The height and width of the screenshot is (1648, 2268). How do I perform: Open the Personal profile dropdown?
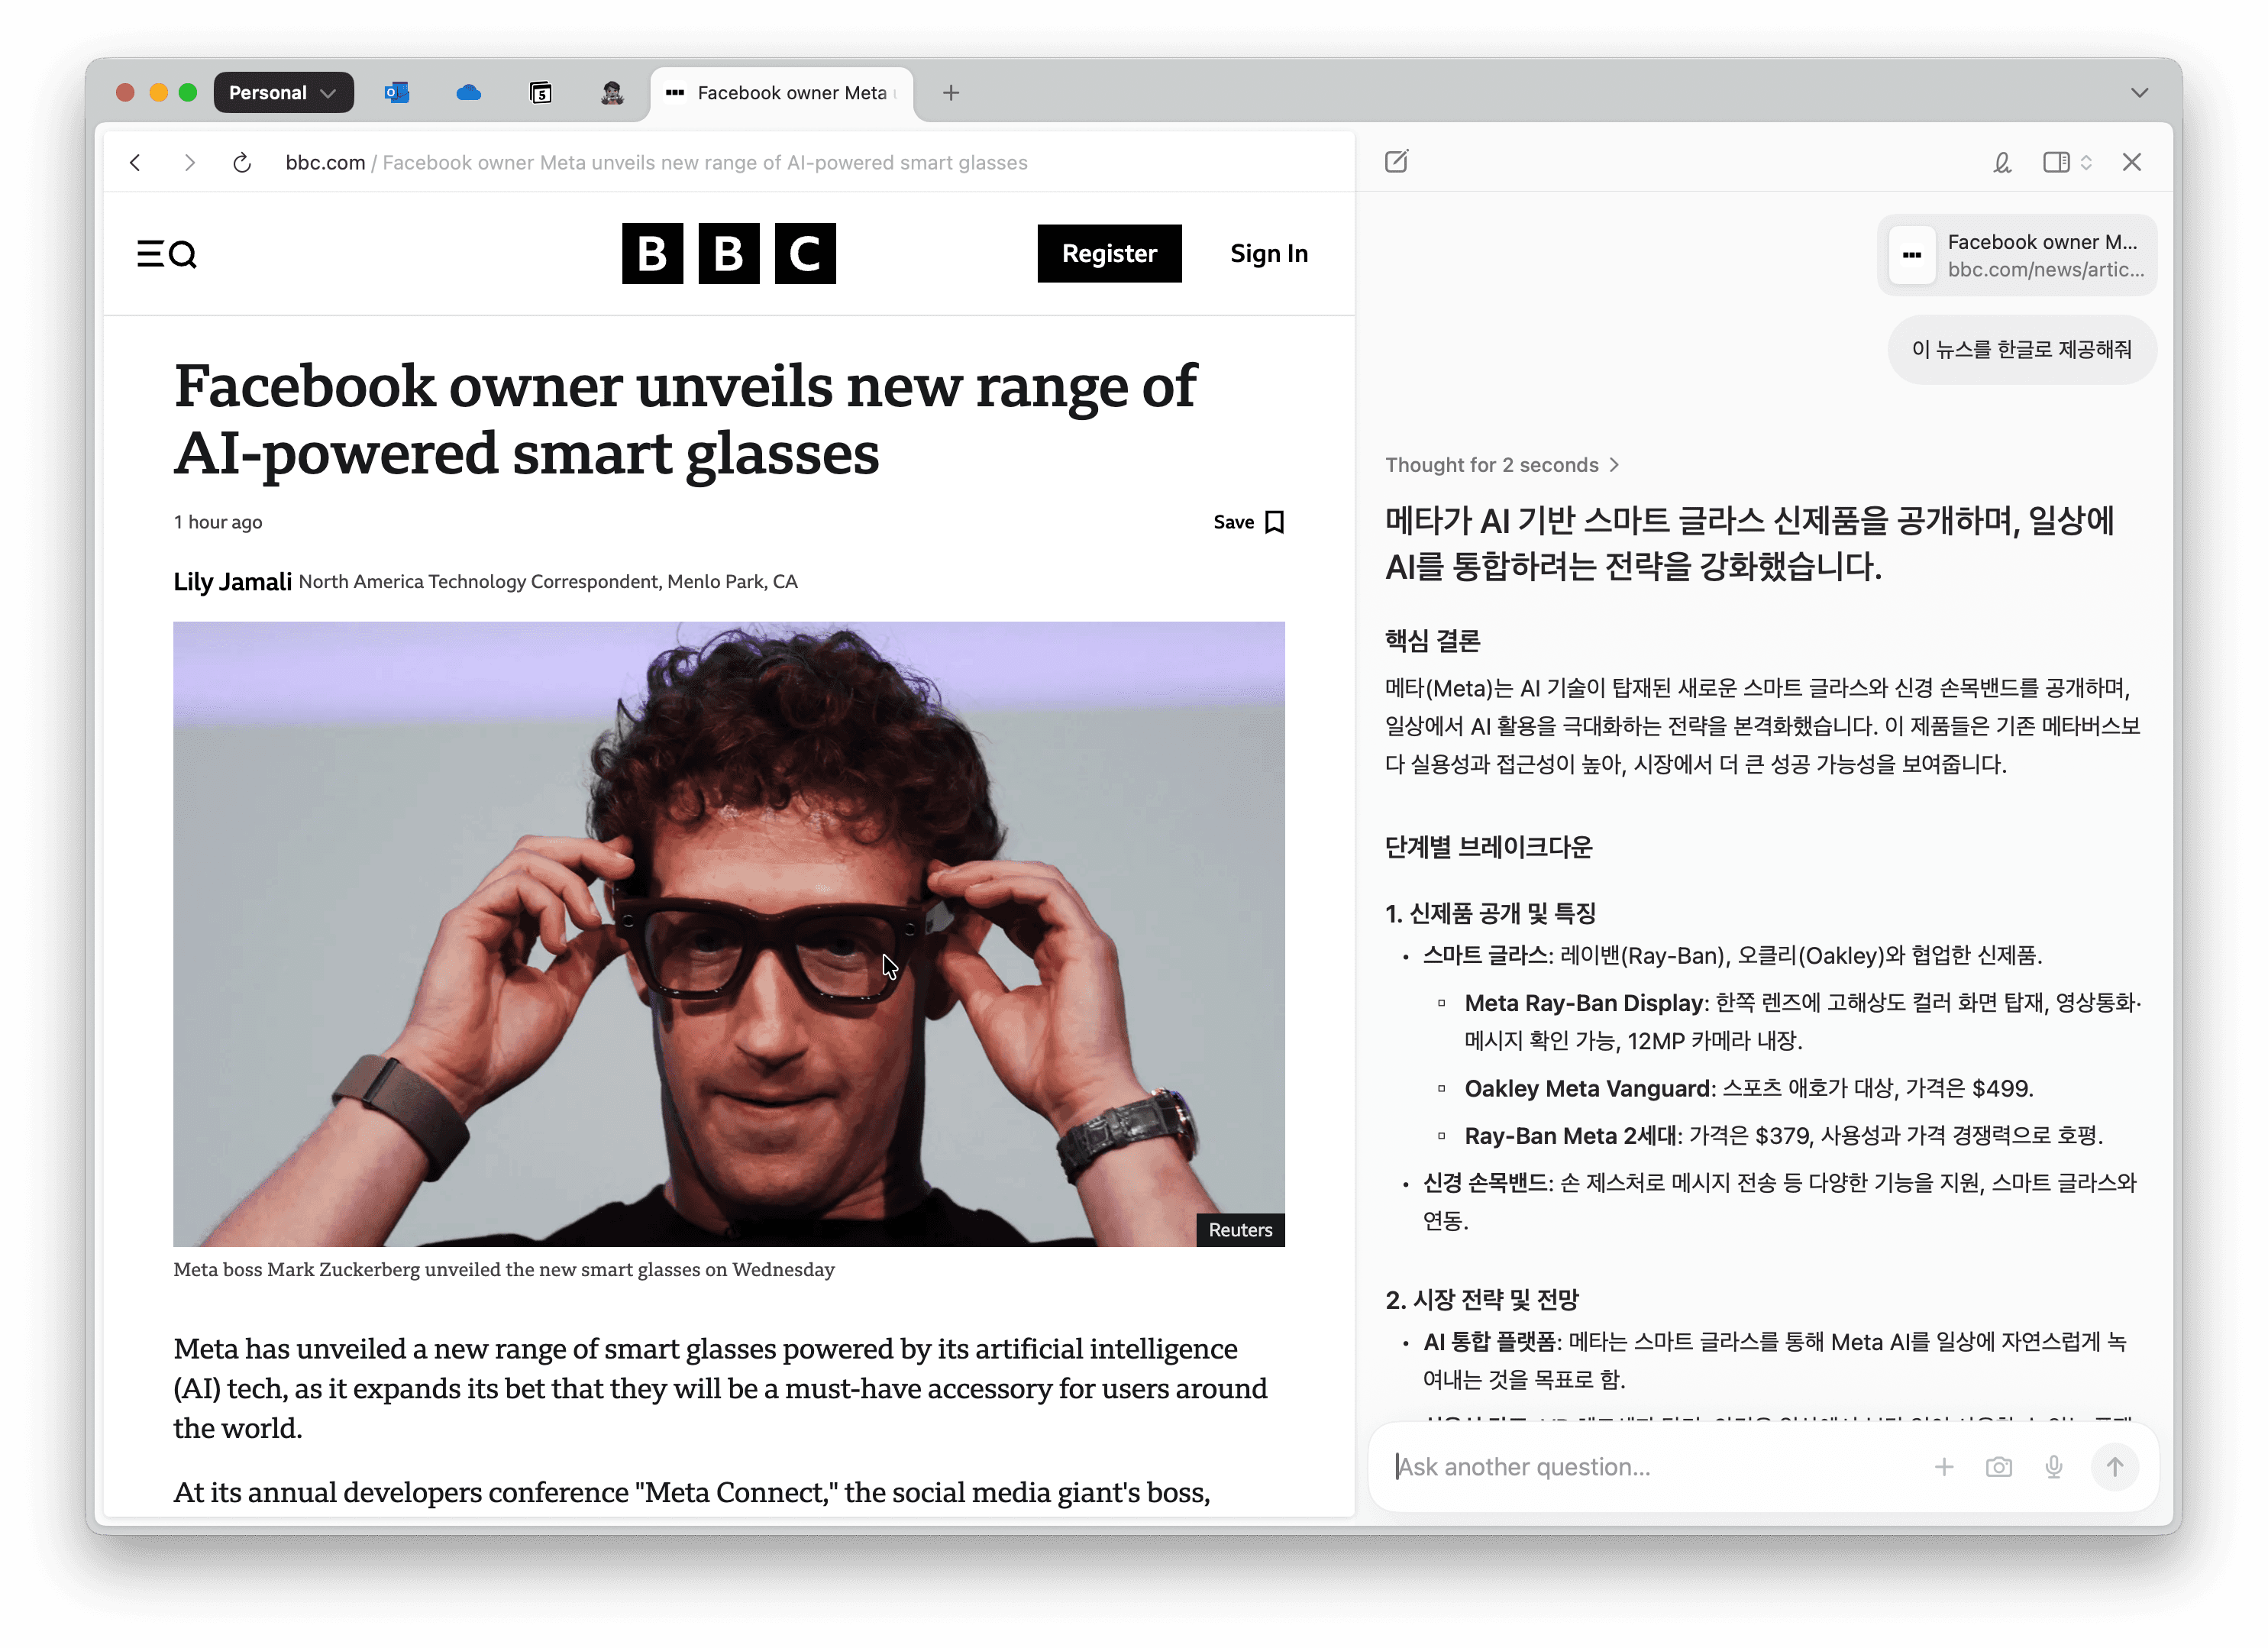[283, 93]
